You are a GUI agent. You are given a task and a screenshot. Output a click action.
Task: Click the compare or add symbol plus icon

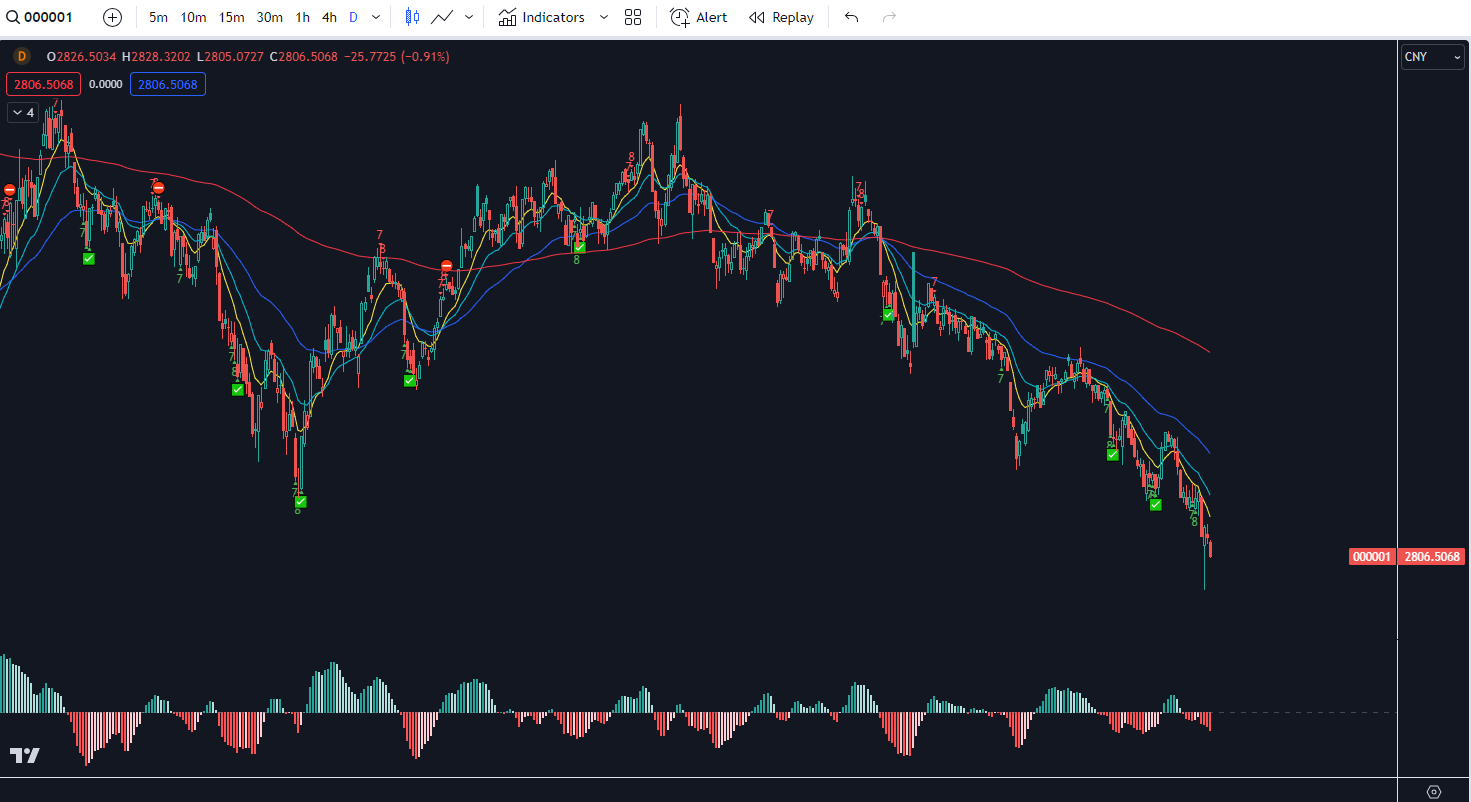coord(112,17)
